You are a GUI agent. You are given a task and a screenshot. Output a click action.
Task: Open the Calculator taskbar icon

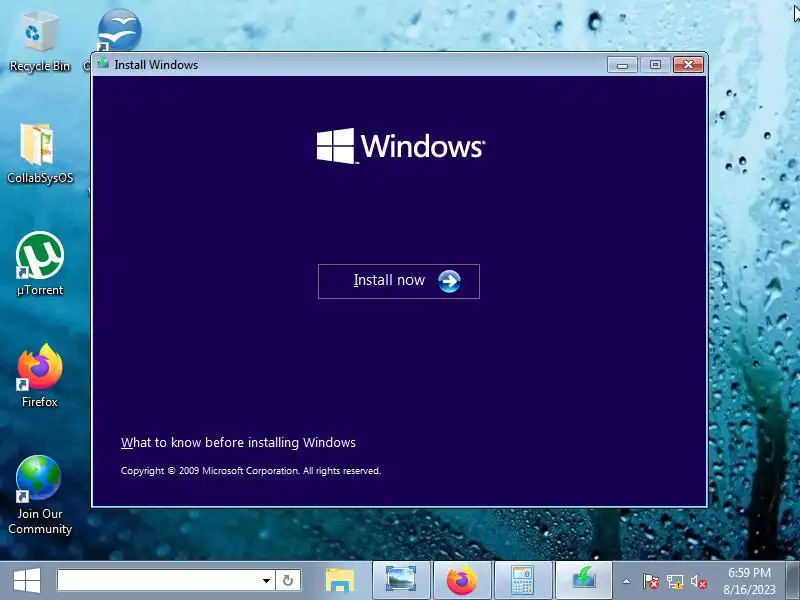click(522, 580)
